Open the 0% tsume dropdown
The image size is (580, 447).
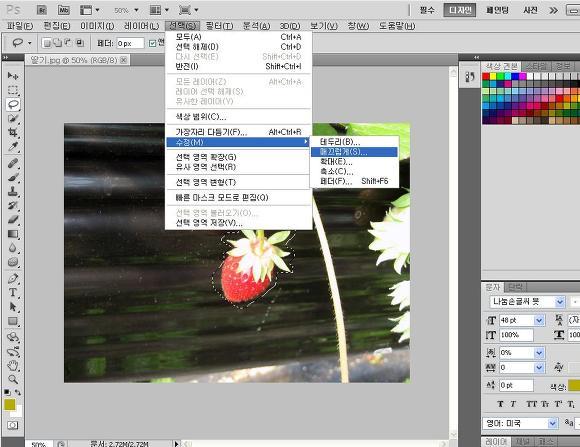click(539, 353)
